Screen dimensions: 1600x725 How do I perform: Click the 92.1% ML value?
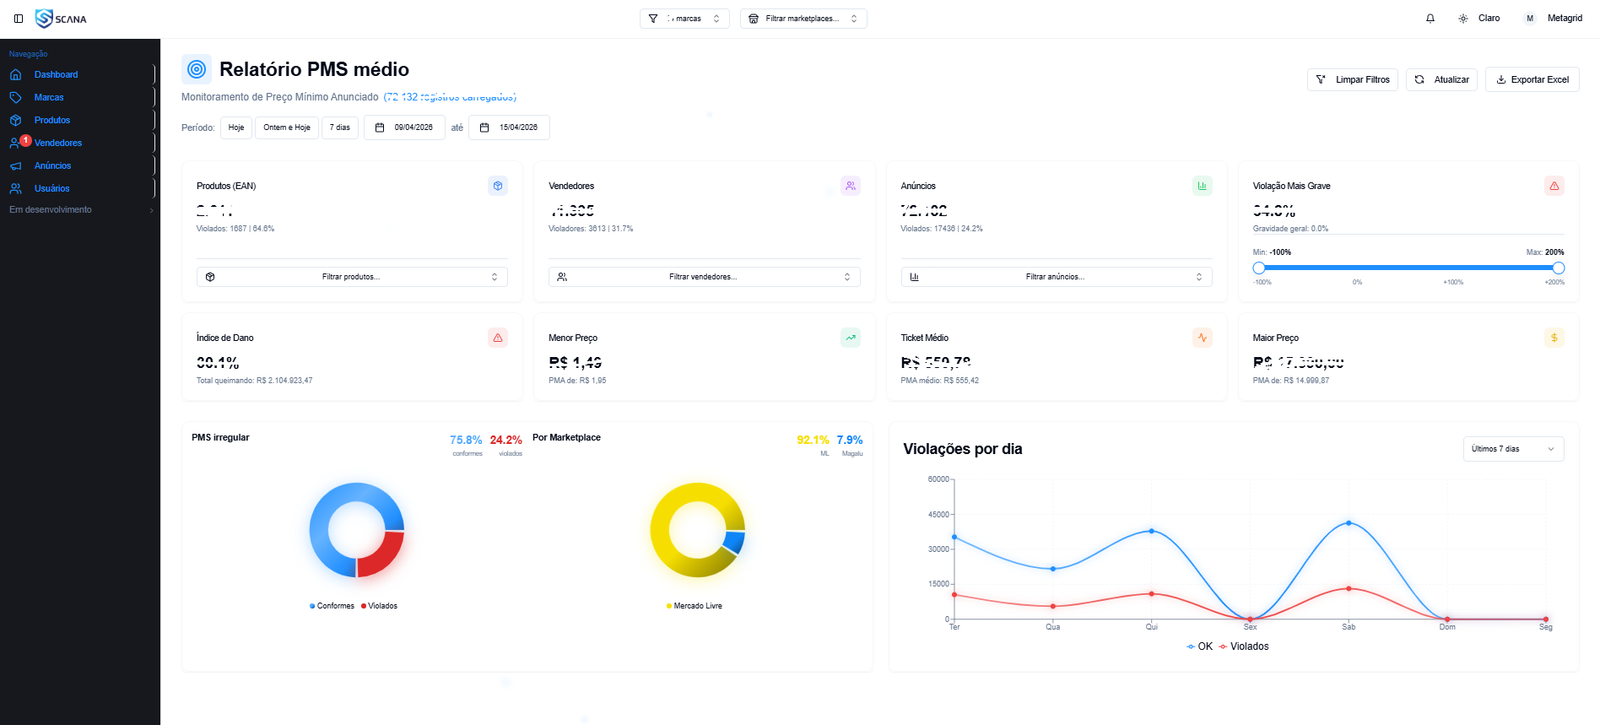pos(813,440)
